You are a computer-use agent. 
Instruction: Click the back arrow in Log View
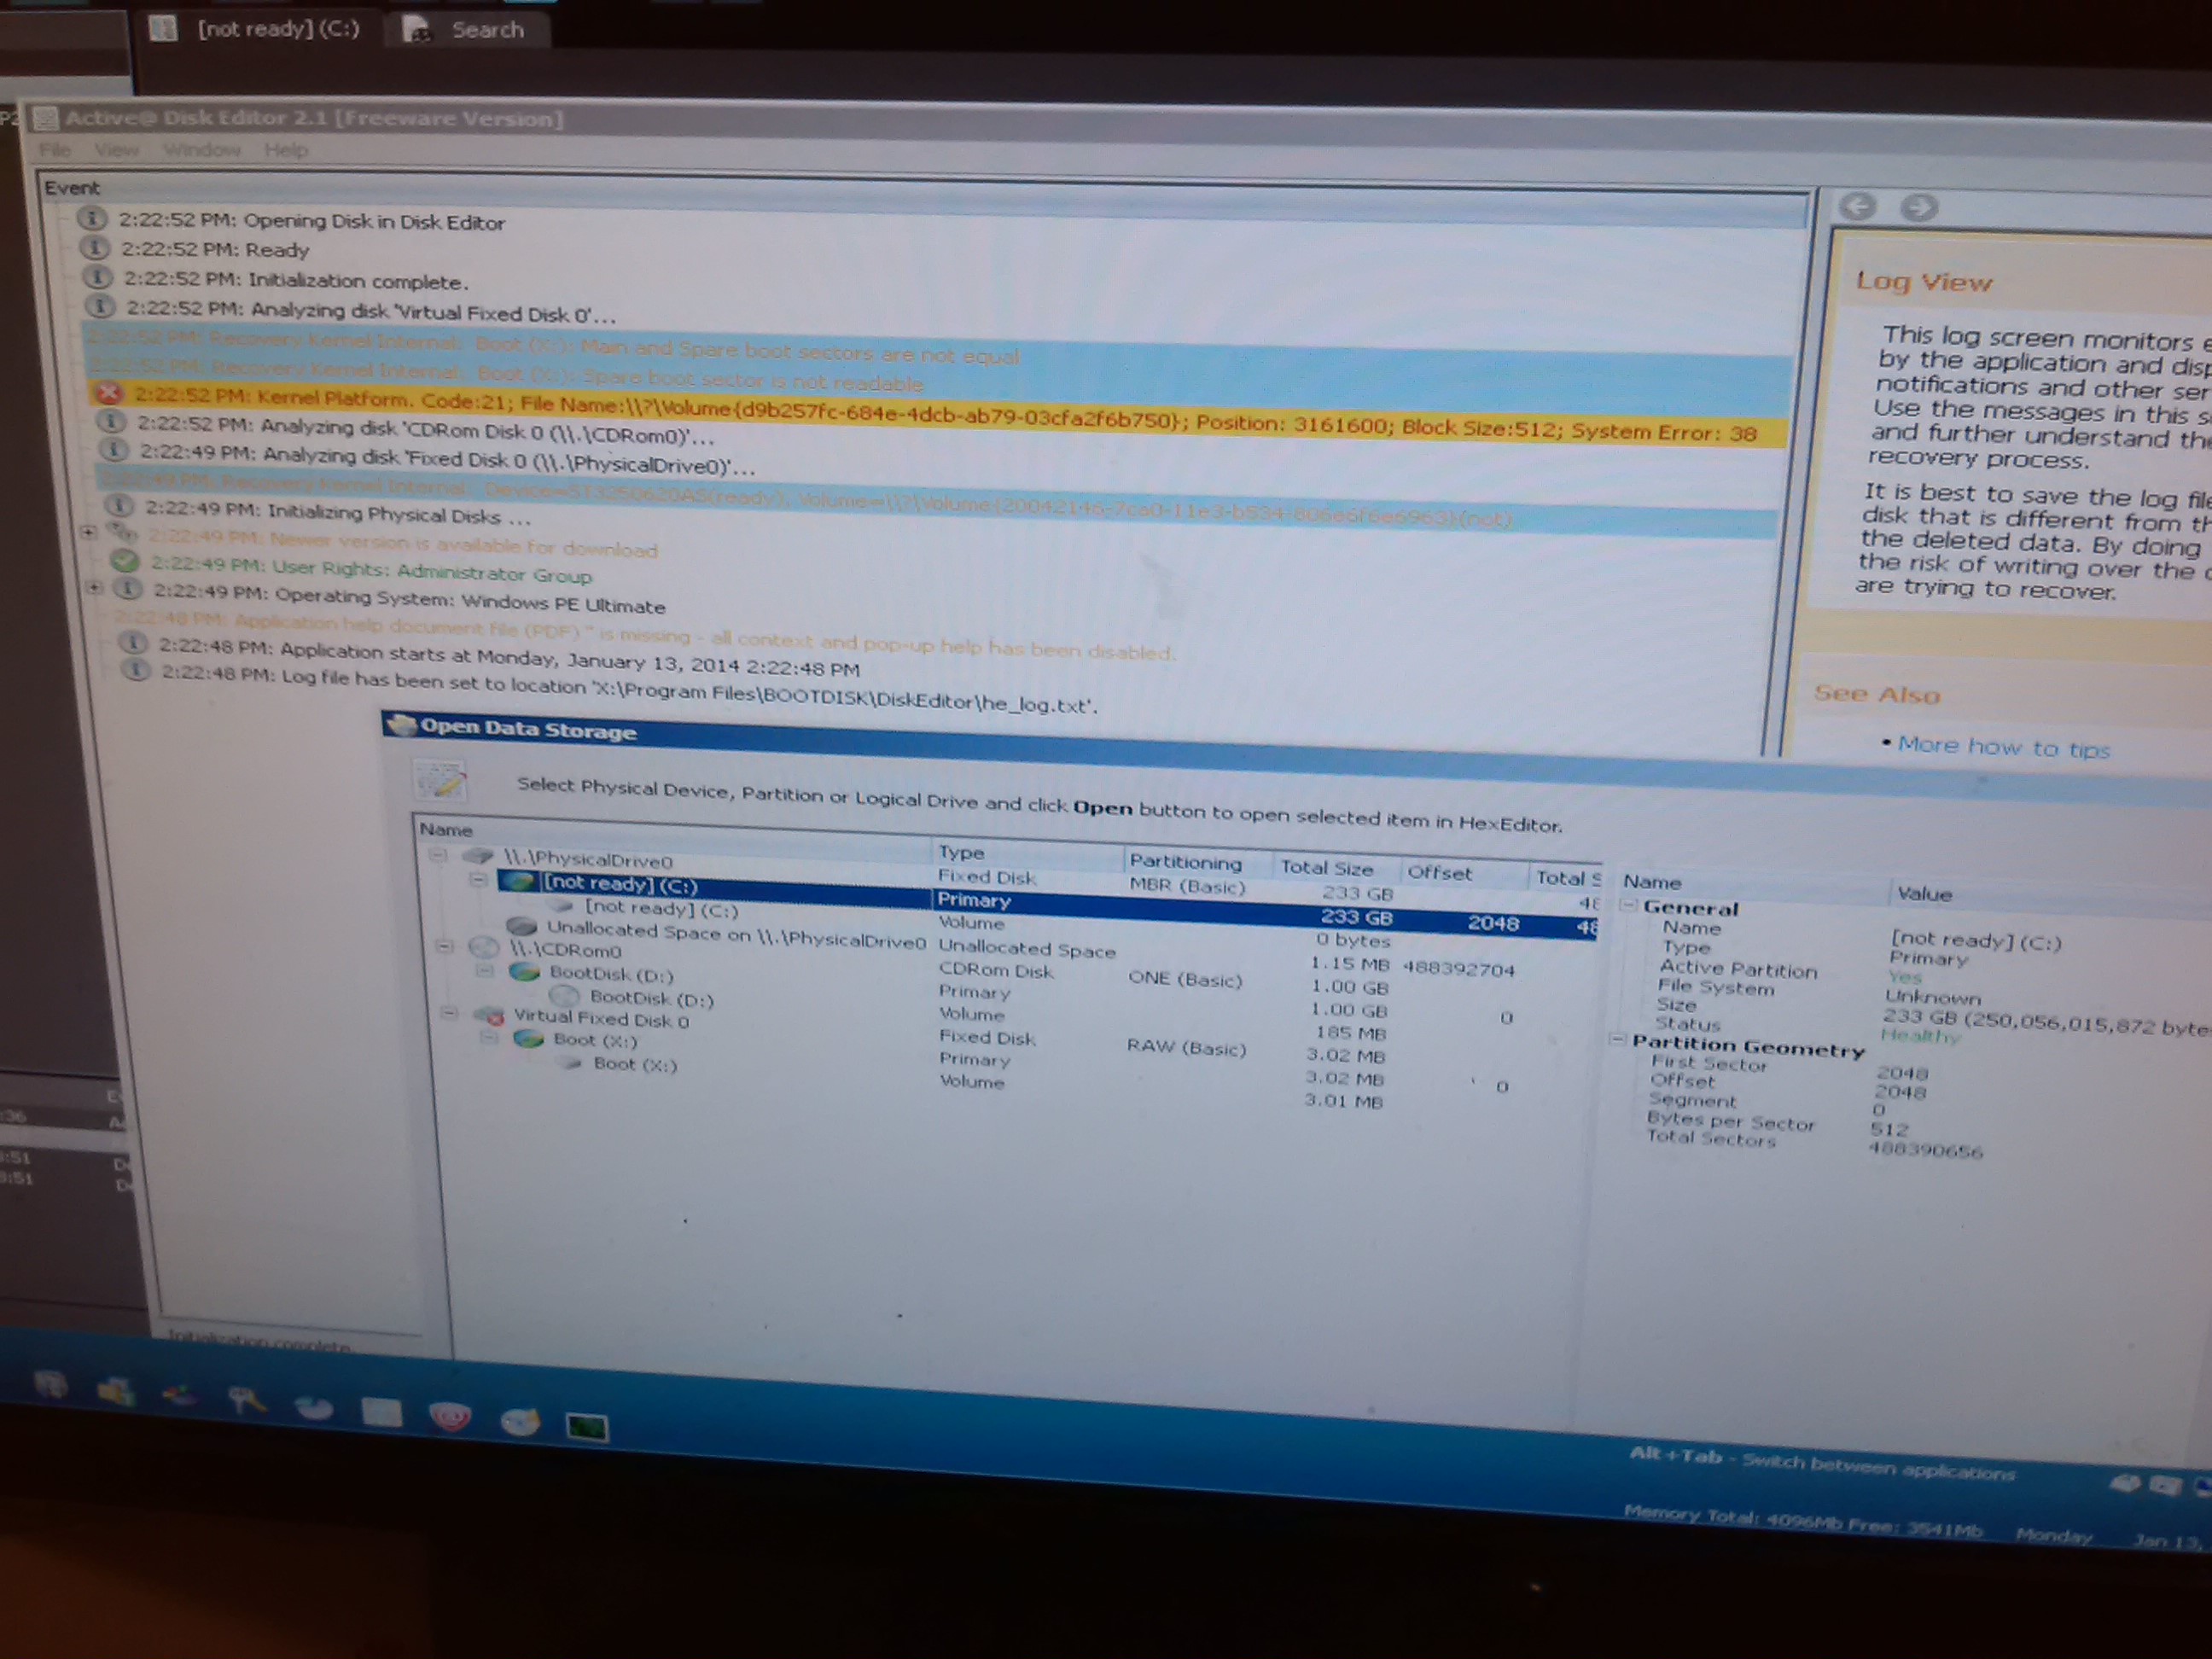point(1857,206)
